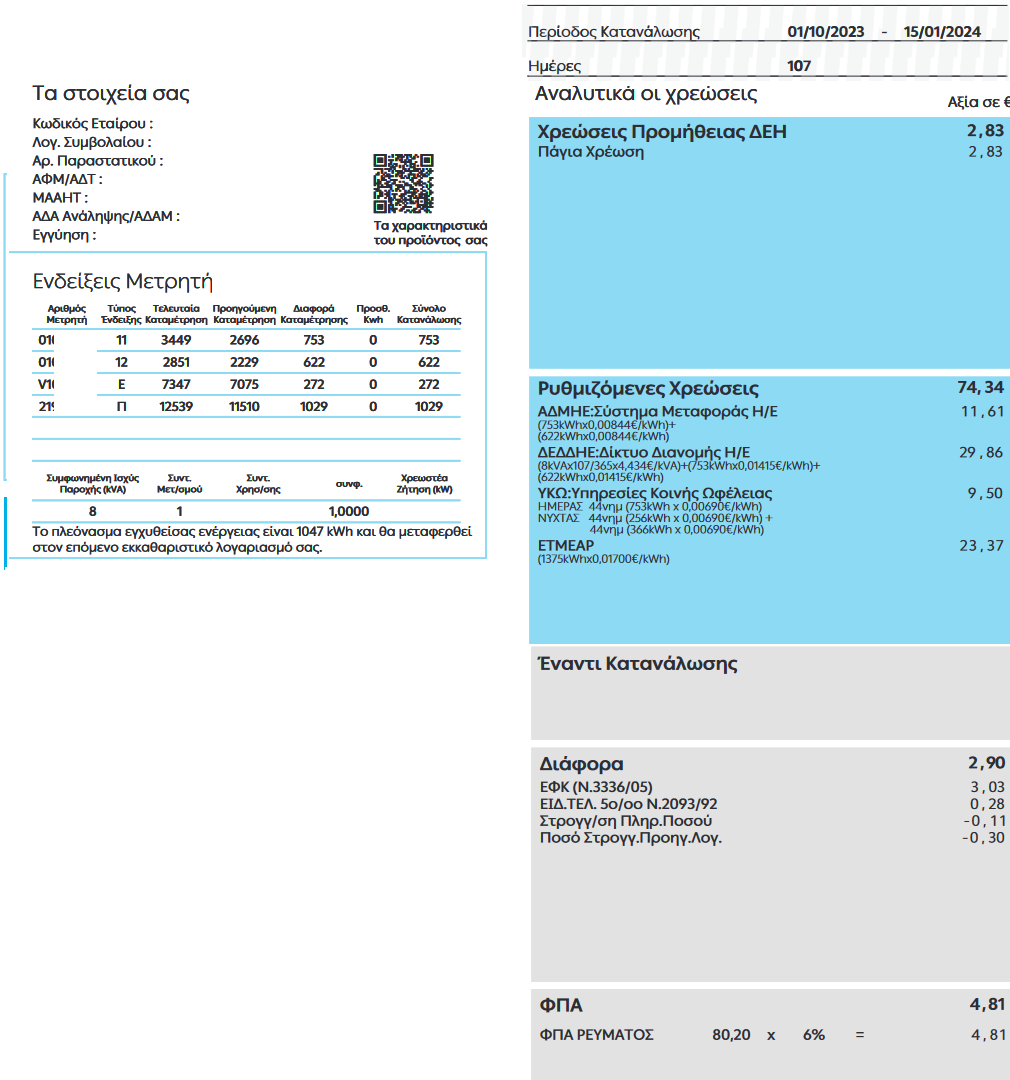Select the 'Διάφορα' section title

581,764
